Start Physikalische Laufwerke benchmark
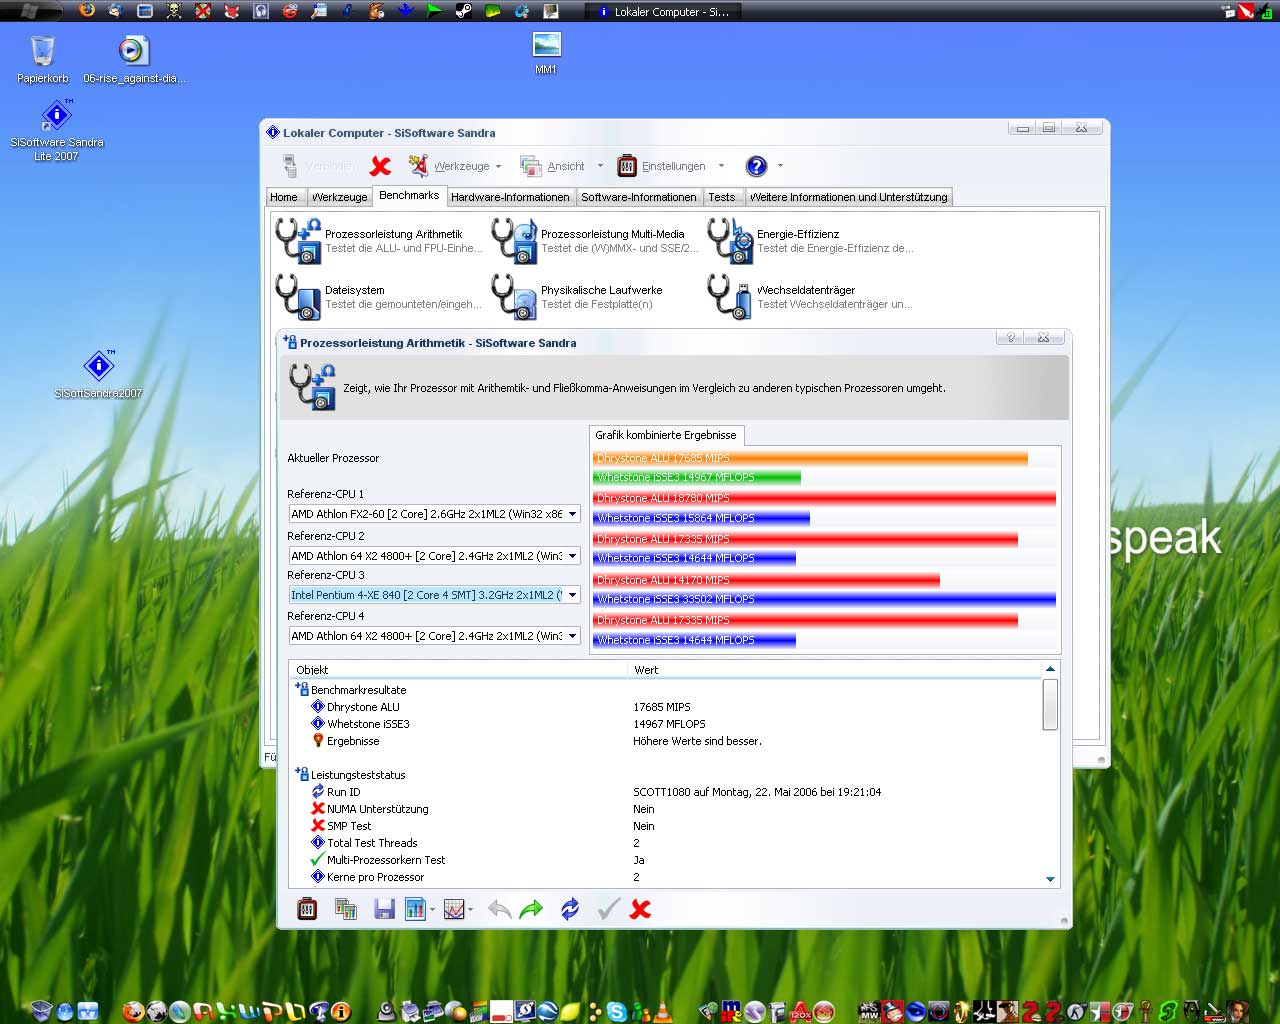This screenshot has width=1280, height=1024. (514, 296)
